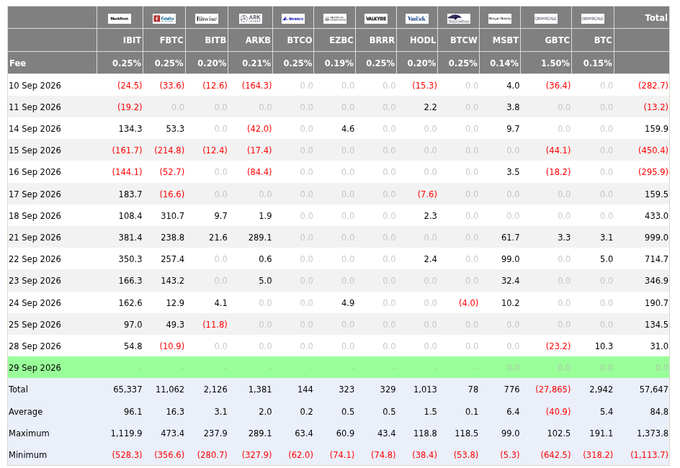
Task: Click the (19.2) IBIT value on 11 Sep
Action: coord(130,107)
